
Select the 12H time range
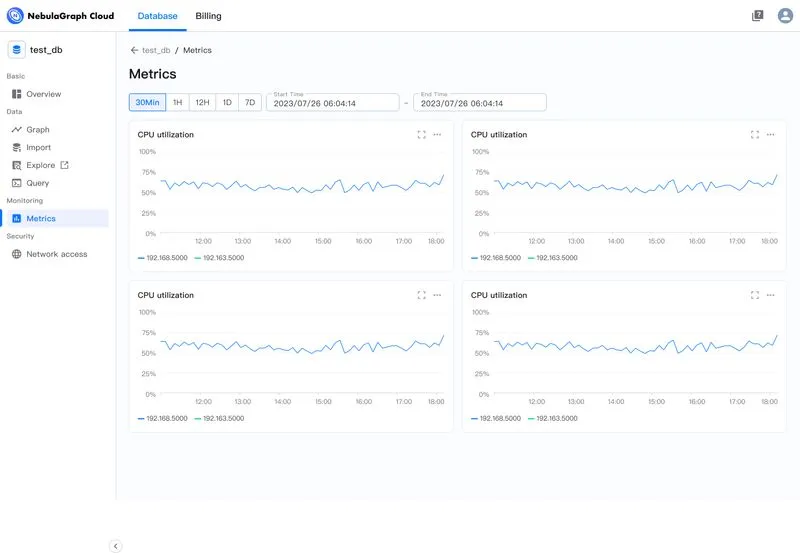(203, 102)
